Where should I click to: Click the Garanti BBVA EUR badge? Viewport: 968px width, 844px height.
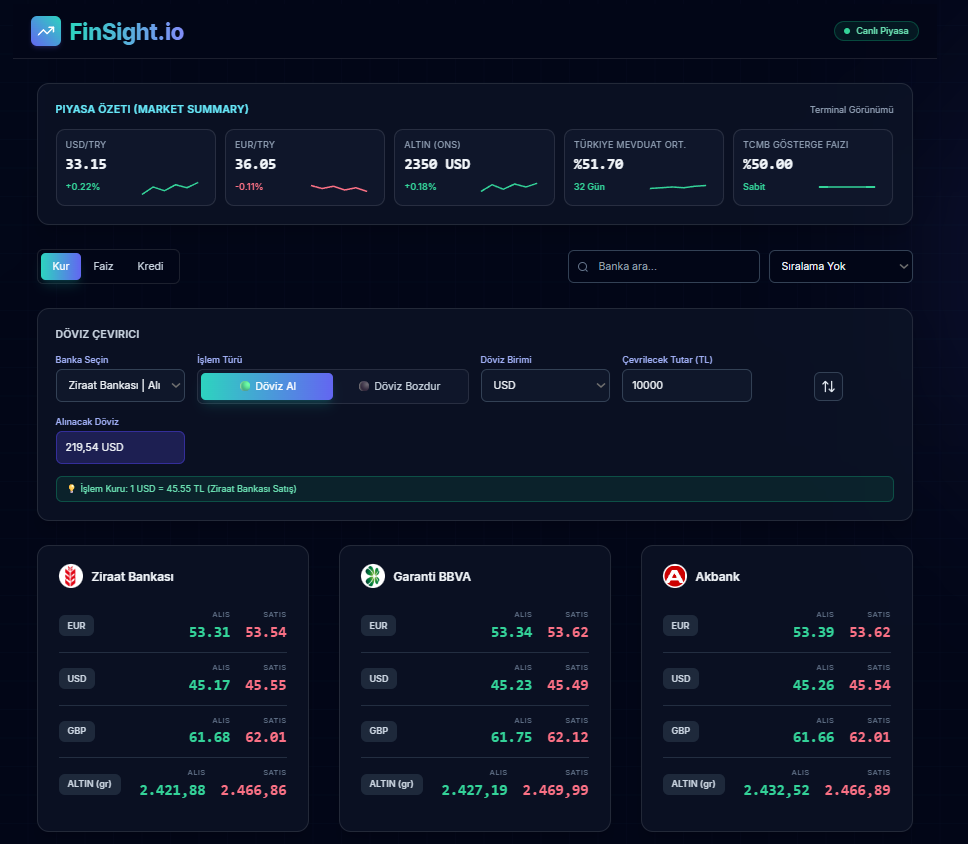378,625
